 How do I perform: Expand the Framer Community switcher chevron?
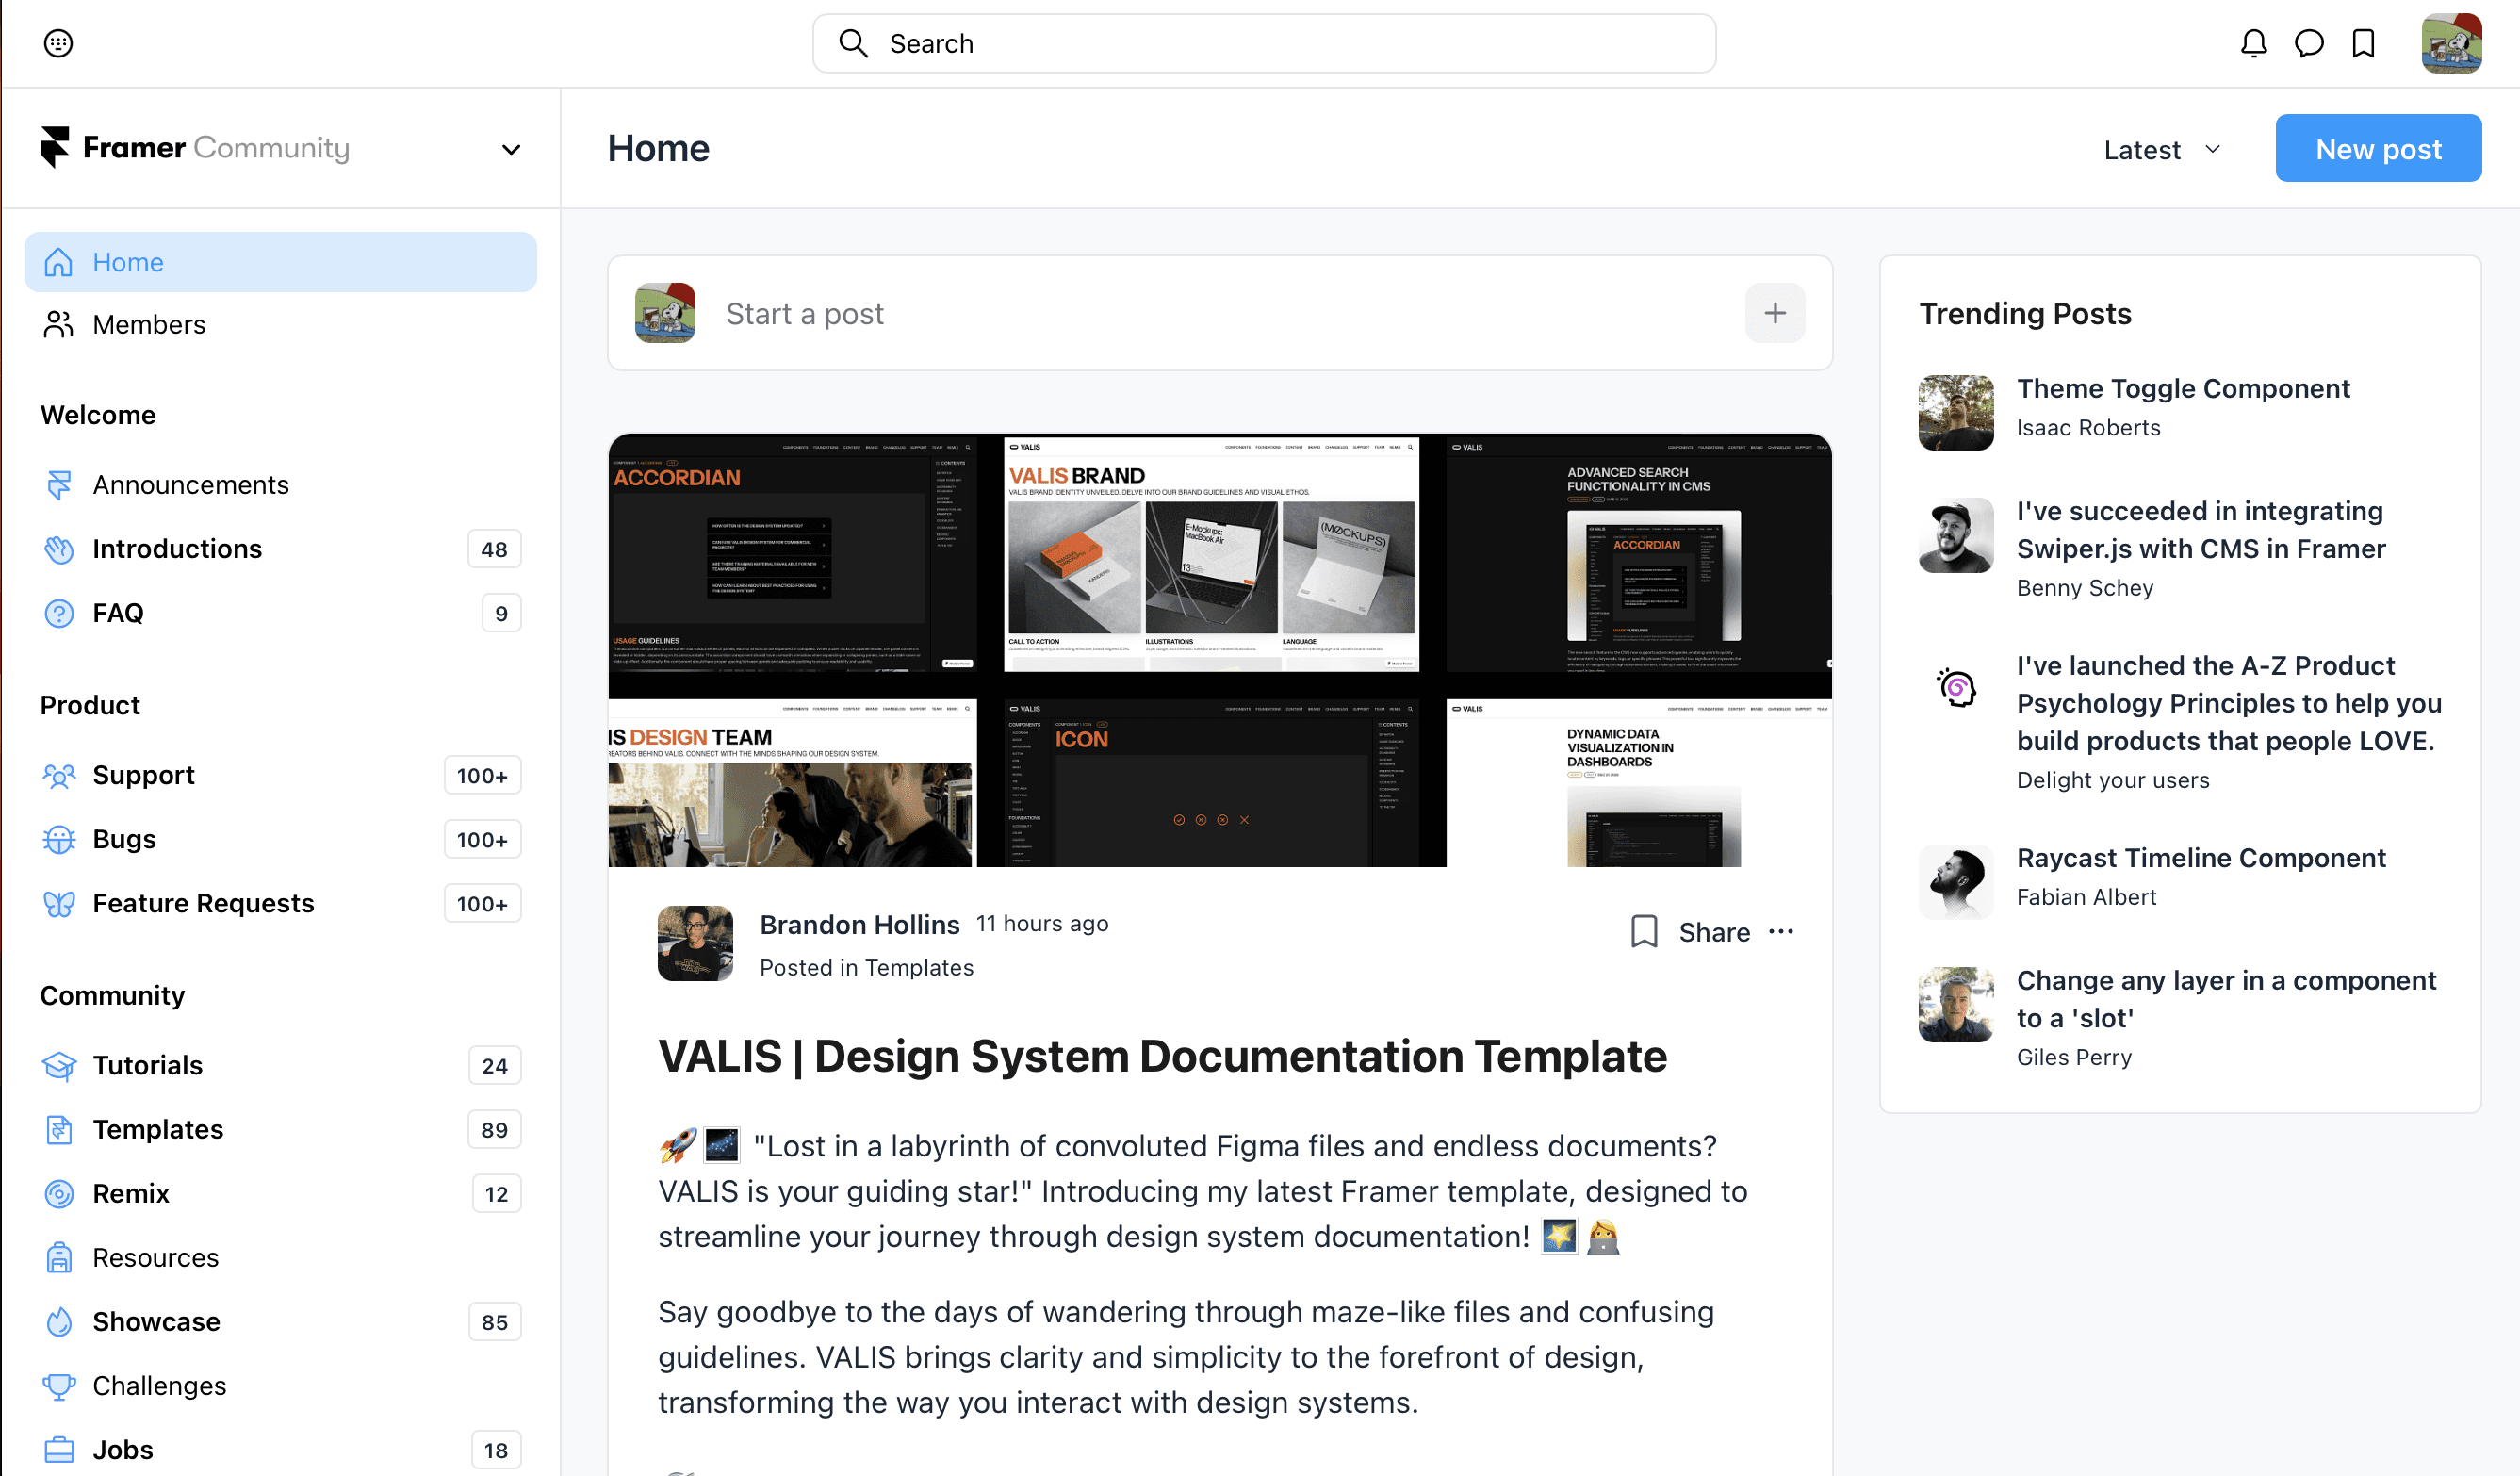coord(510,148)
